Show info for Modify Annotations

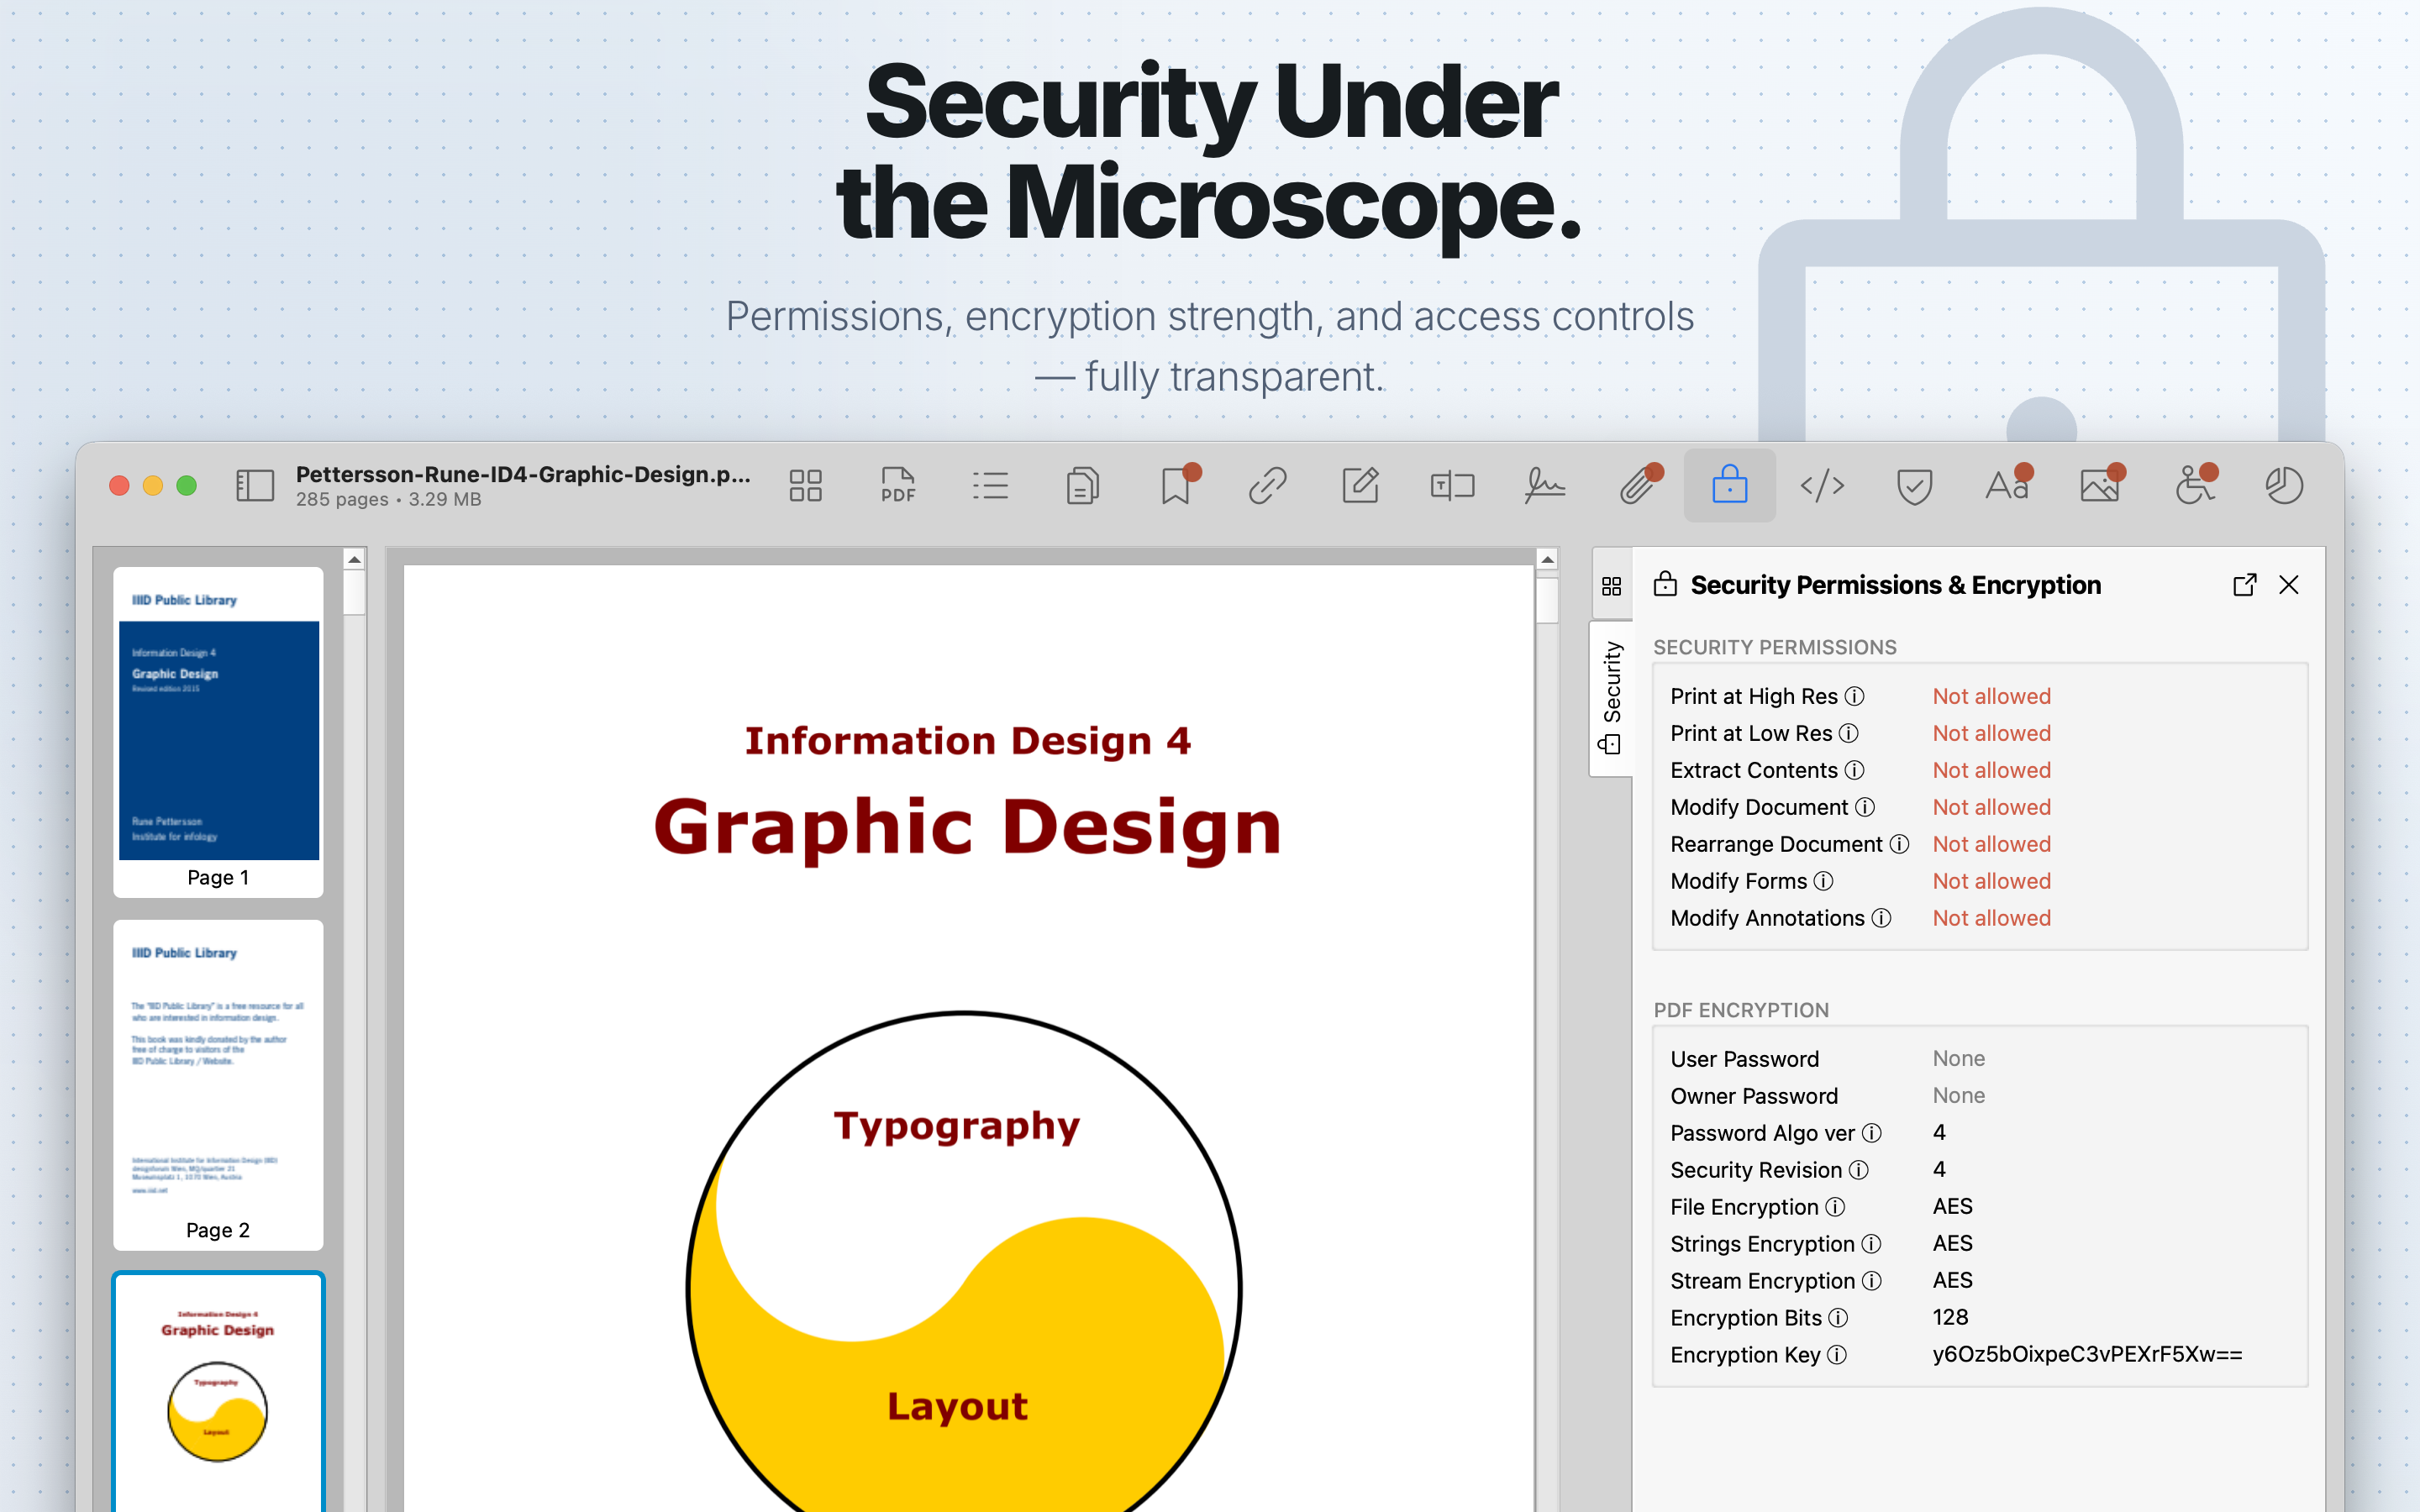click(1882, 918)
